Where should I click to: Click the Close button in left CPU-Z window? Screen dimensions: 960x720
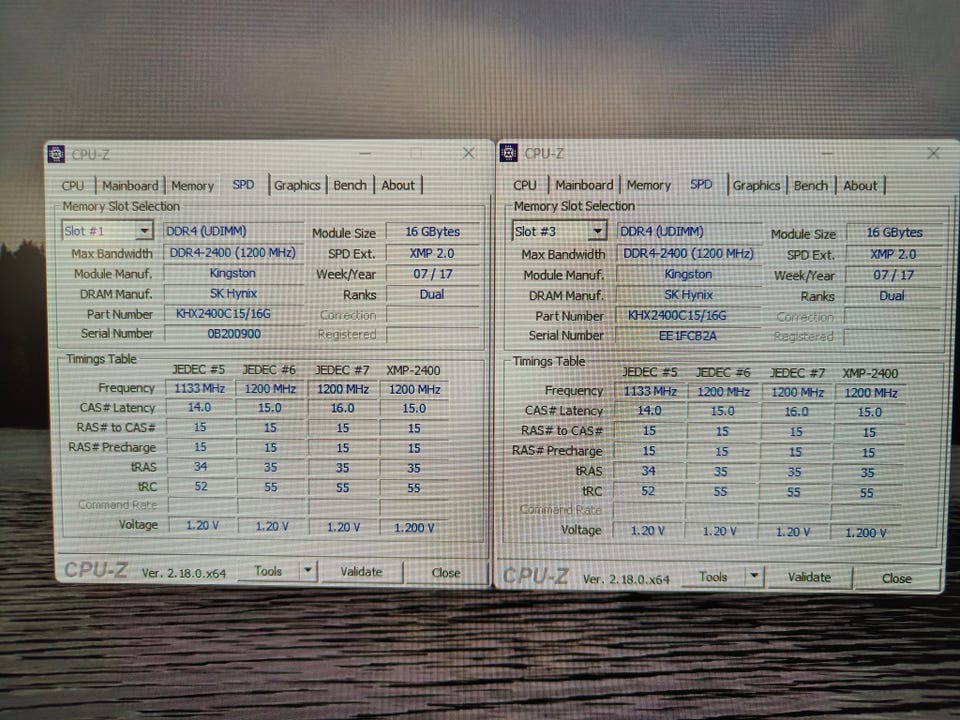[x=445, y=572]
